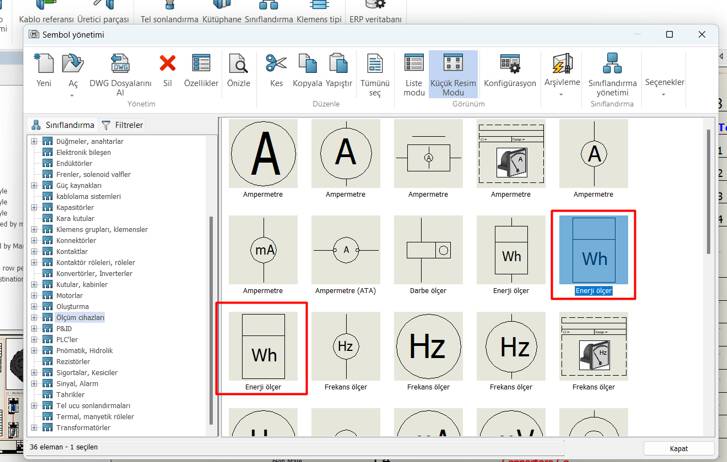Expand the Kontaktör röleleri, röleler node
Viewport: 727px width, 462px height.
(x=34, y=262)
